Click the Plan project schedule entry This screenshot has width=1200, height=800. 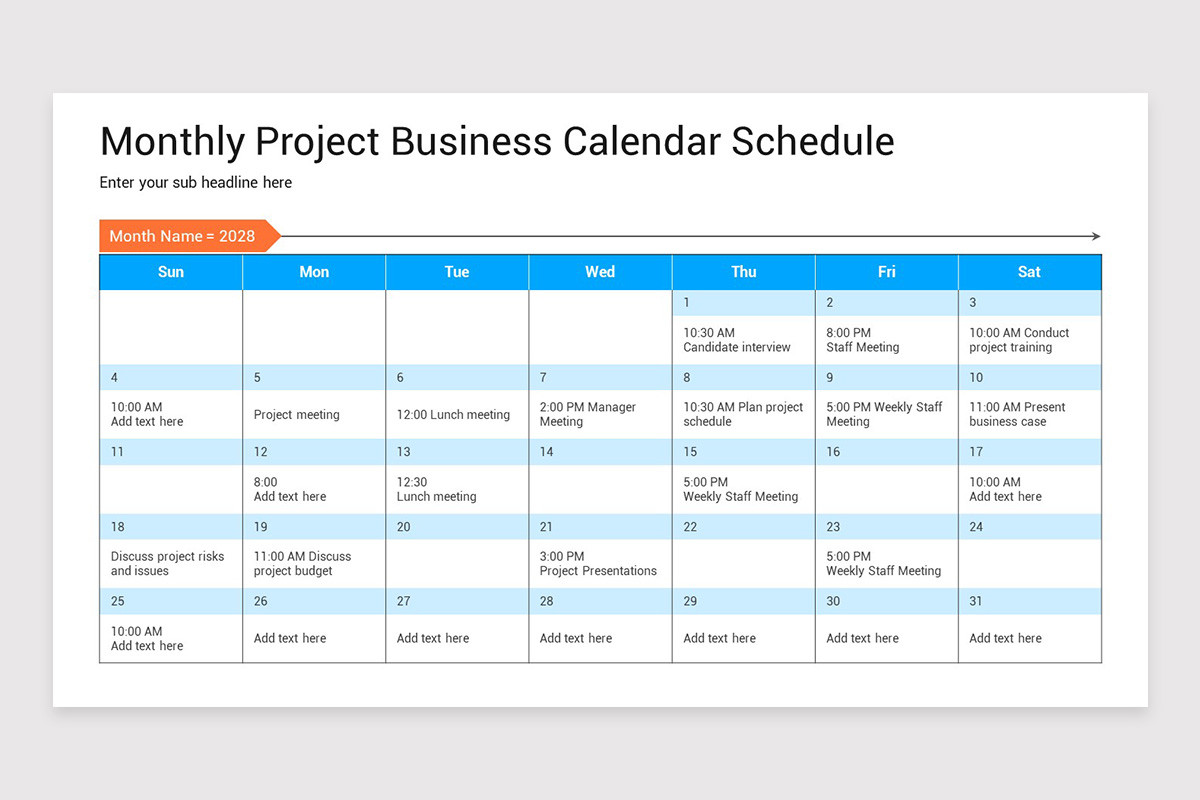[743, 414]
